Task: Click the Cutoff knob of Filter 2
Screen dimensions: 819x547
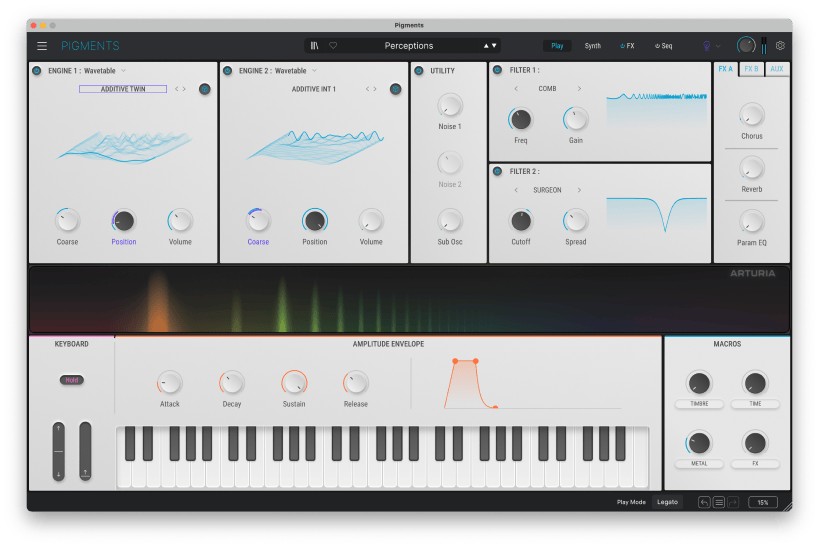Action: 521,221
